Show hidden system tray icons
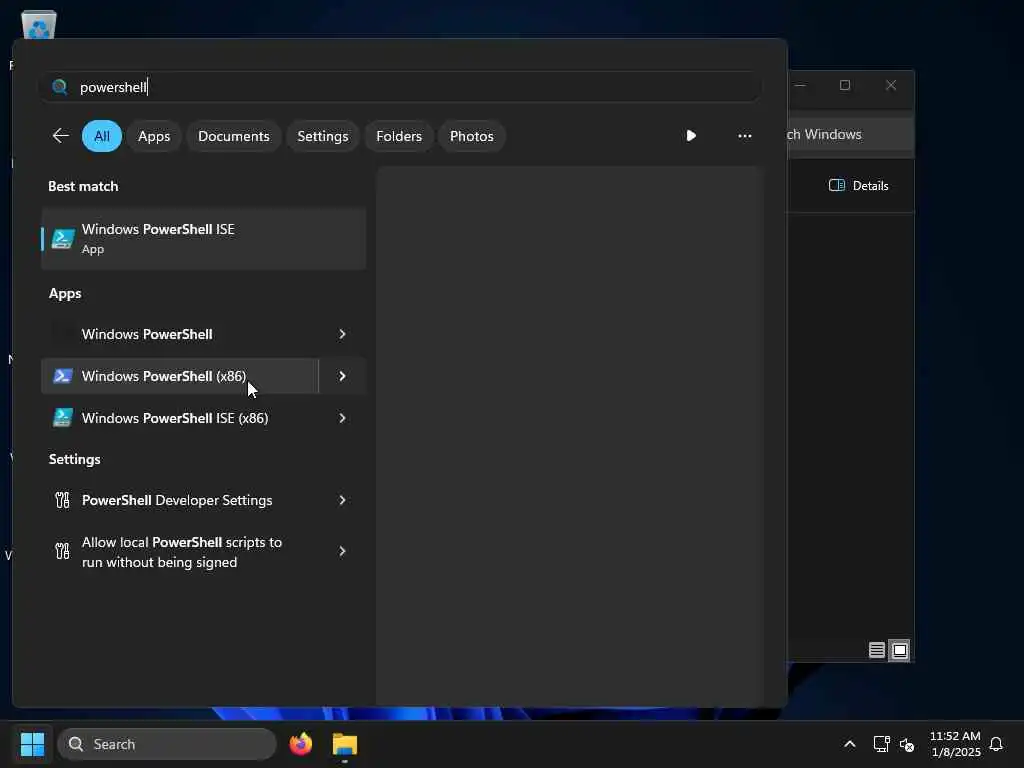The height and width of the screenshot is (768, 1024). (850, 744)
